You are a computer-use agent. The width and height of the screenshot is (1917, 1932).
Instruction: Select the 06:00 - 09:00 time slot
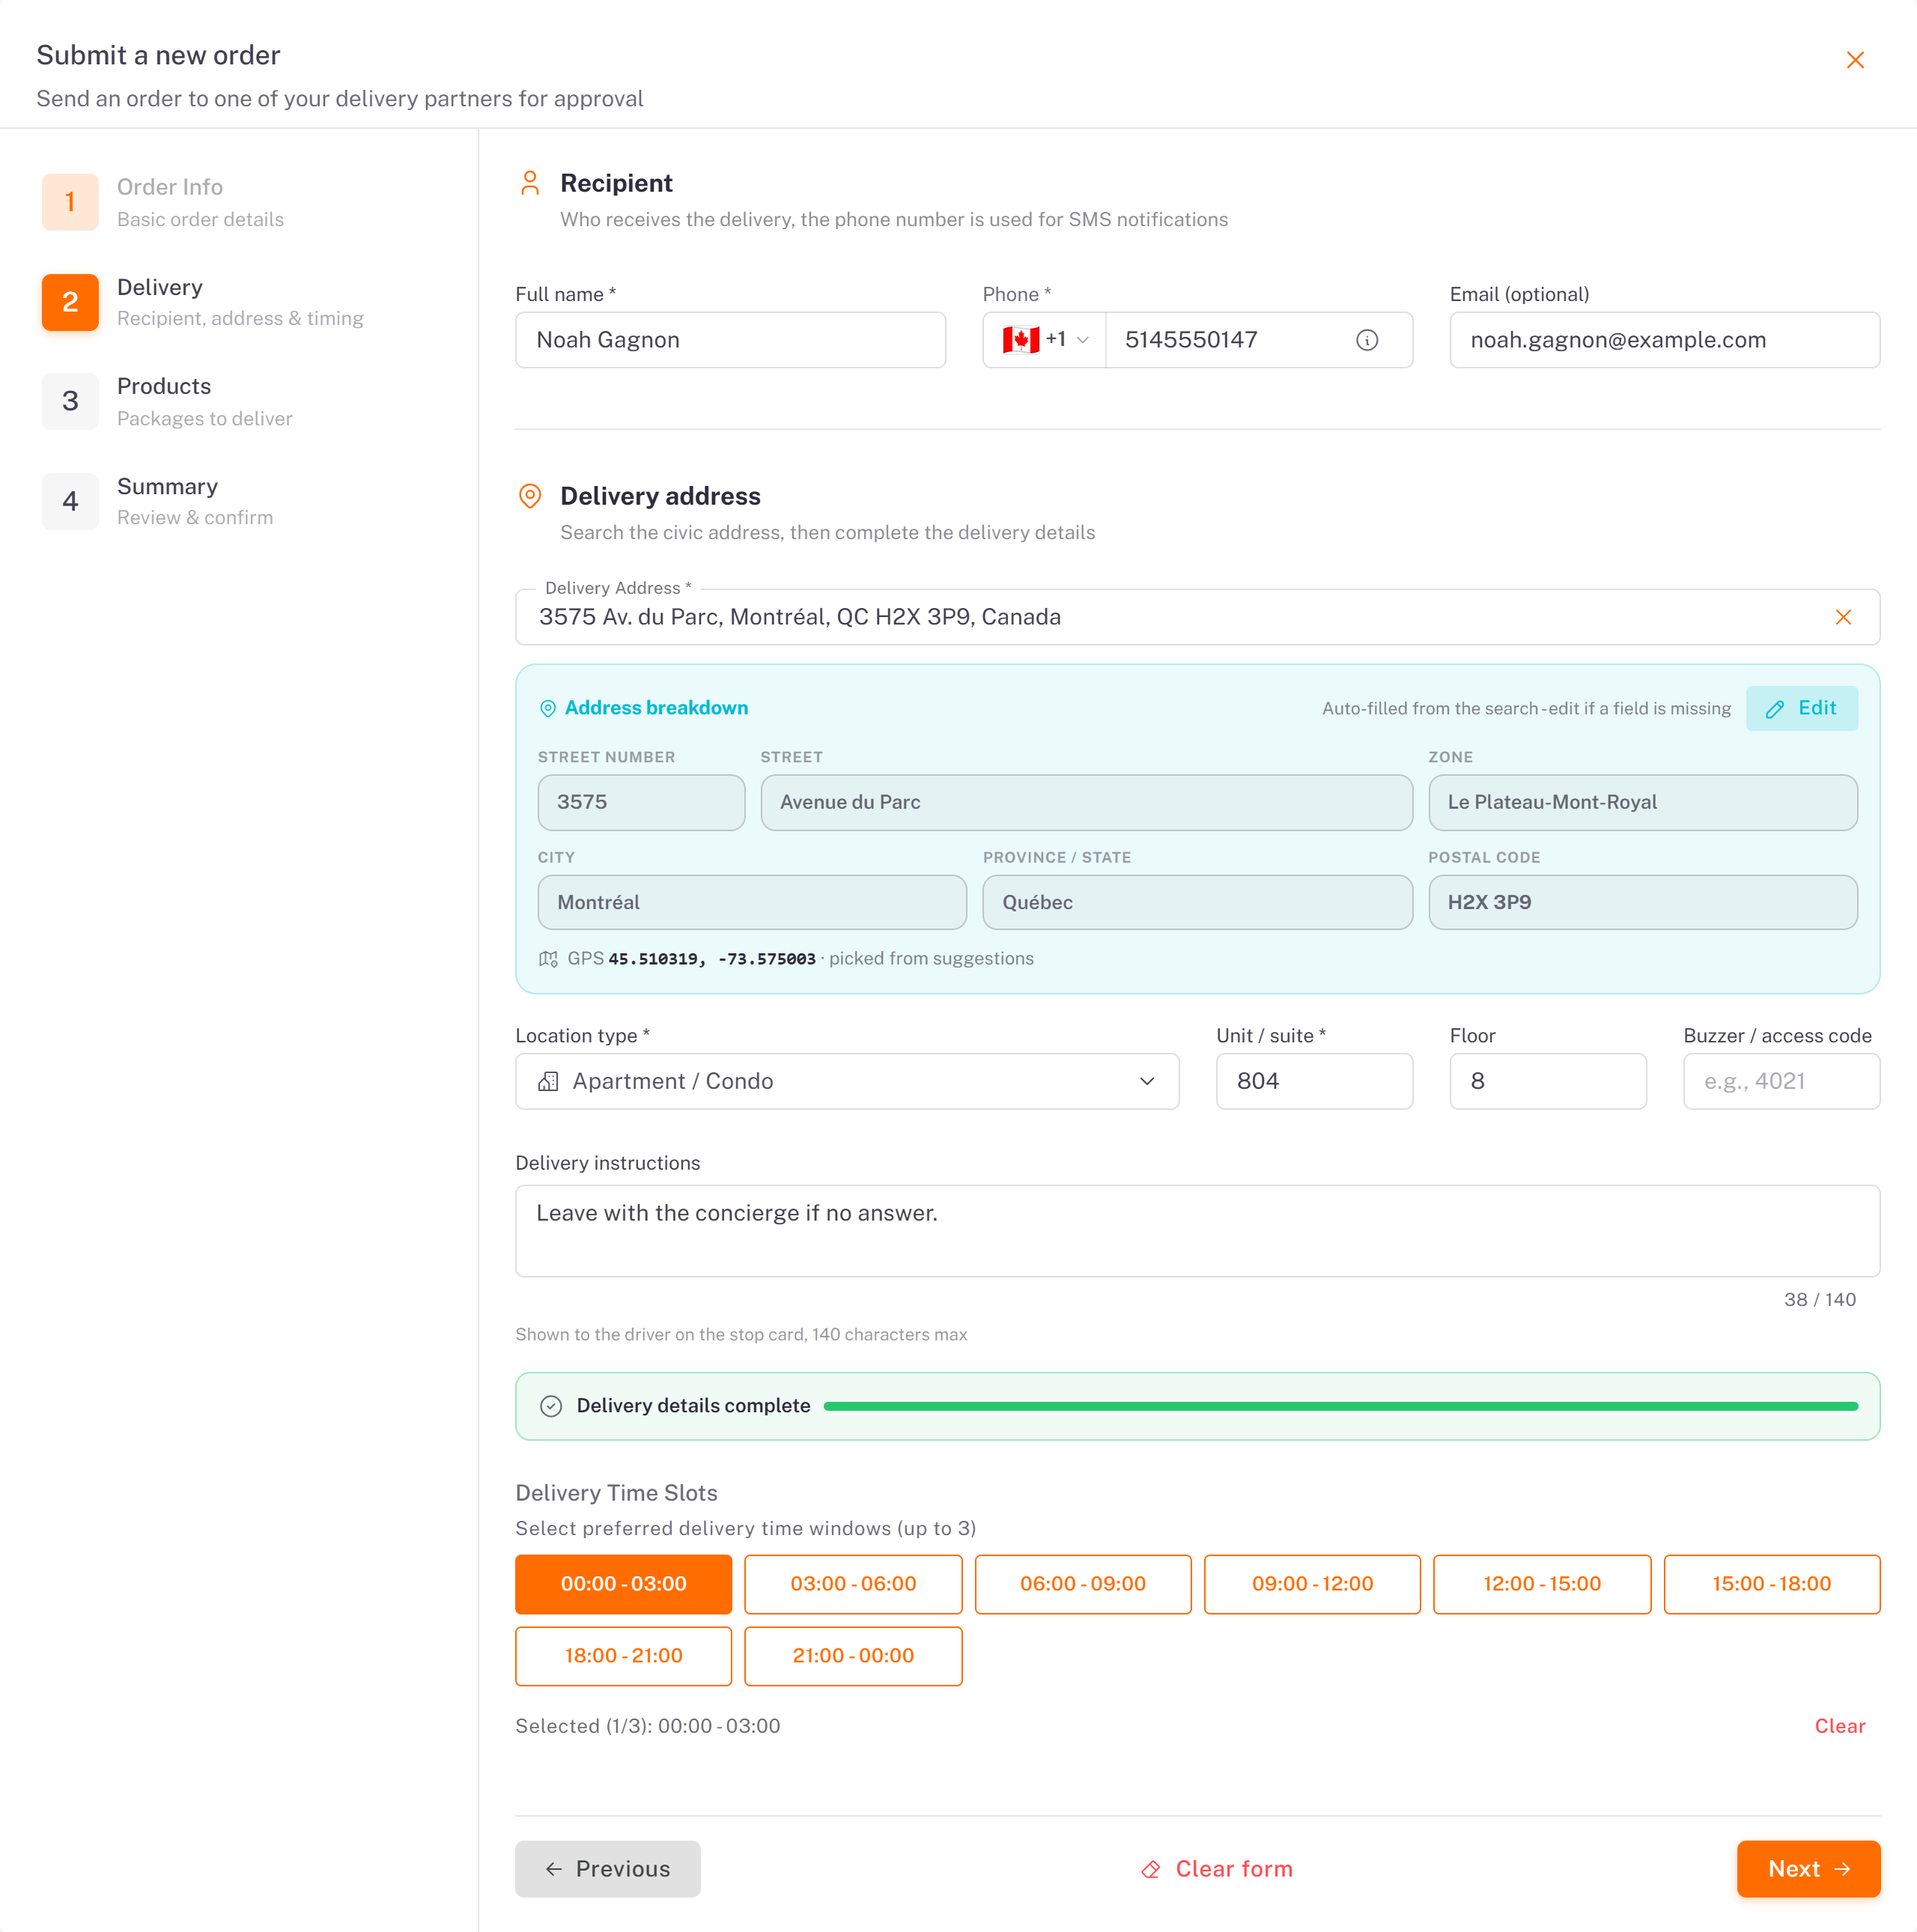pyautogui.click(x=1083, y=1584)
